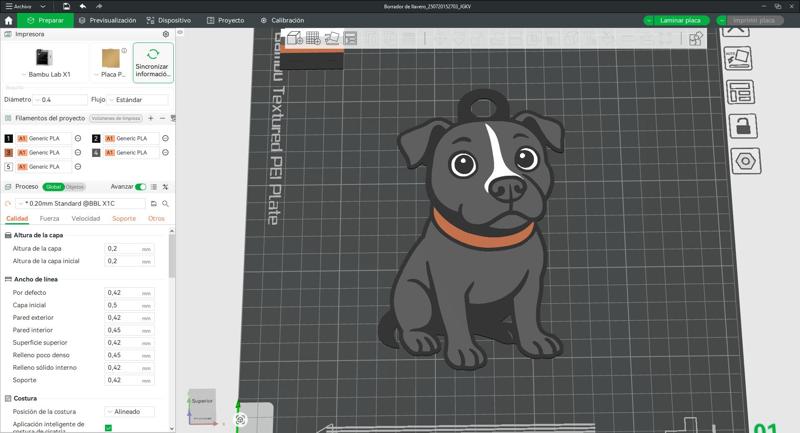Click the save process preset icon
This screenshot has width=800, height=433.
[154, 203]
